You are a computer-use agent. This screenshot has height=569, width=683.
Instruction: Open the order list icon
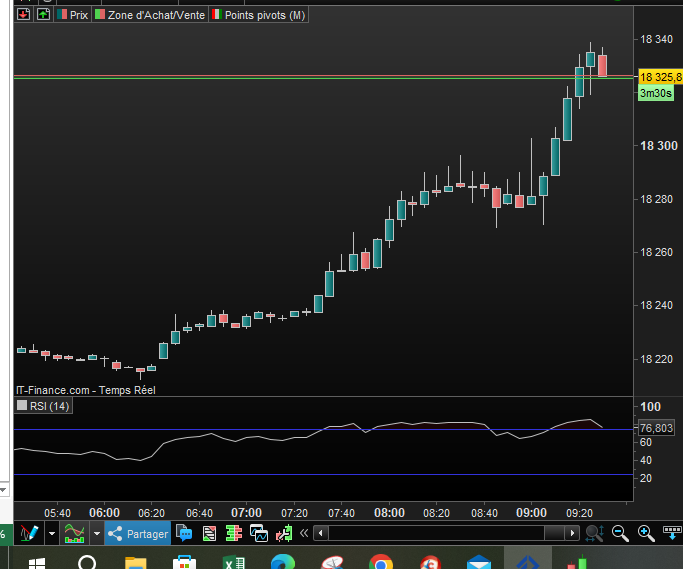click(210, 533)
